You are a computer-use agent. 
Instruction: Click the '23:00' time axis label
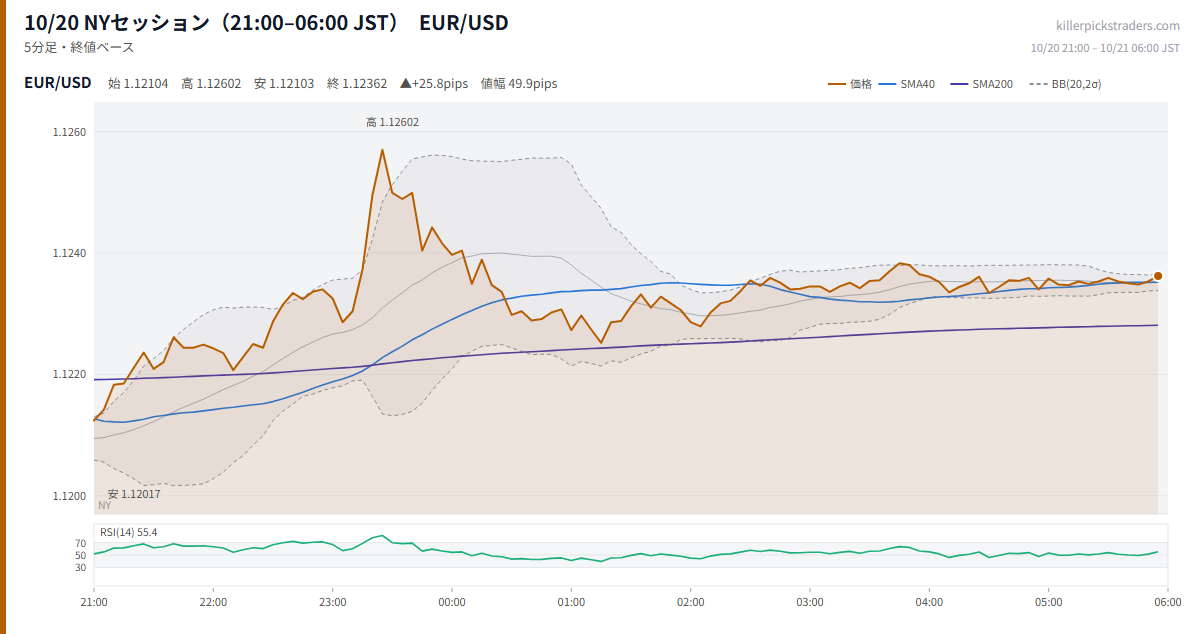click(333, 602)
